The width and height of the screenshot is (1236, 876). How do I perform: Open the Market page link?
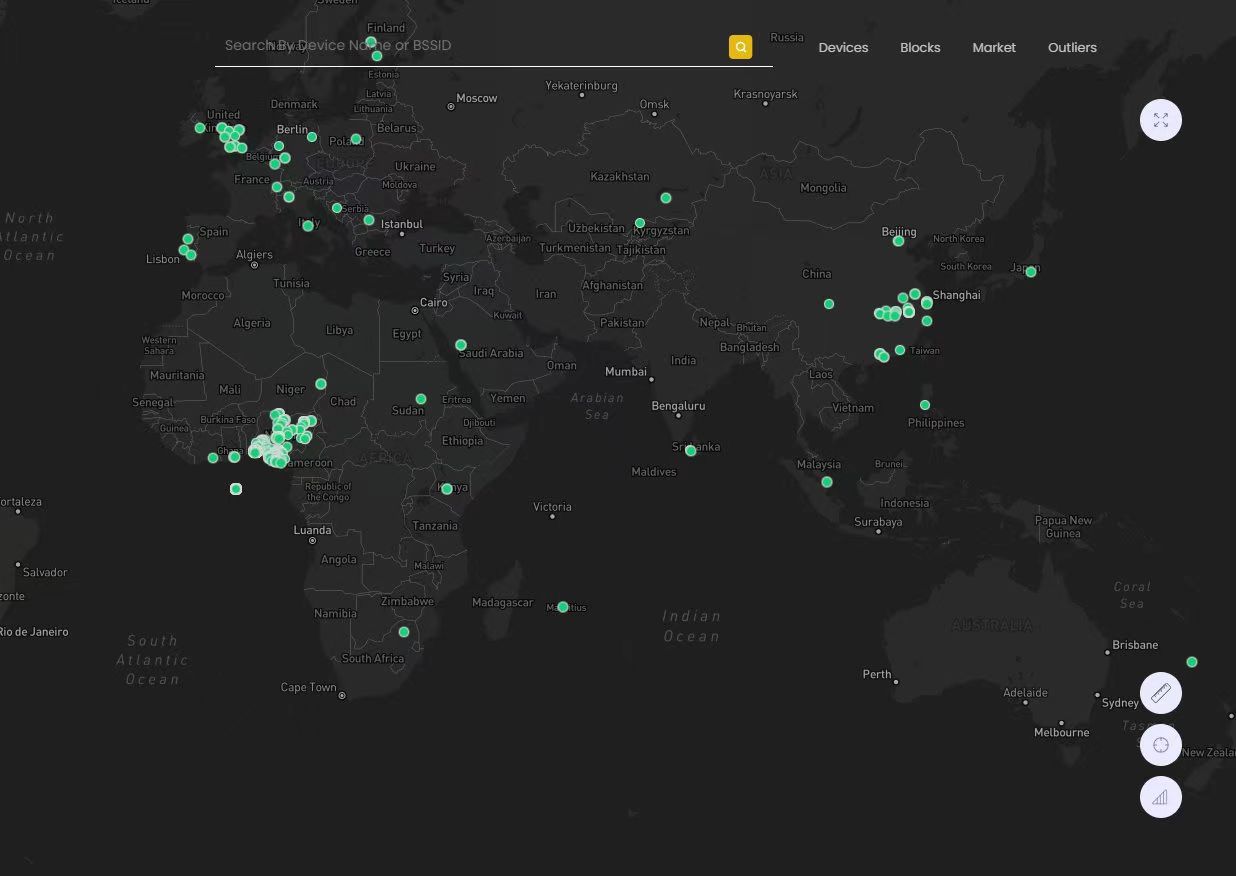(994, 47)
